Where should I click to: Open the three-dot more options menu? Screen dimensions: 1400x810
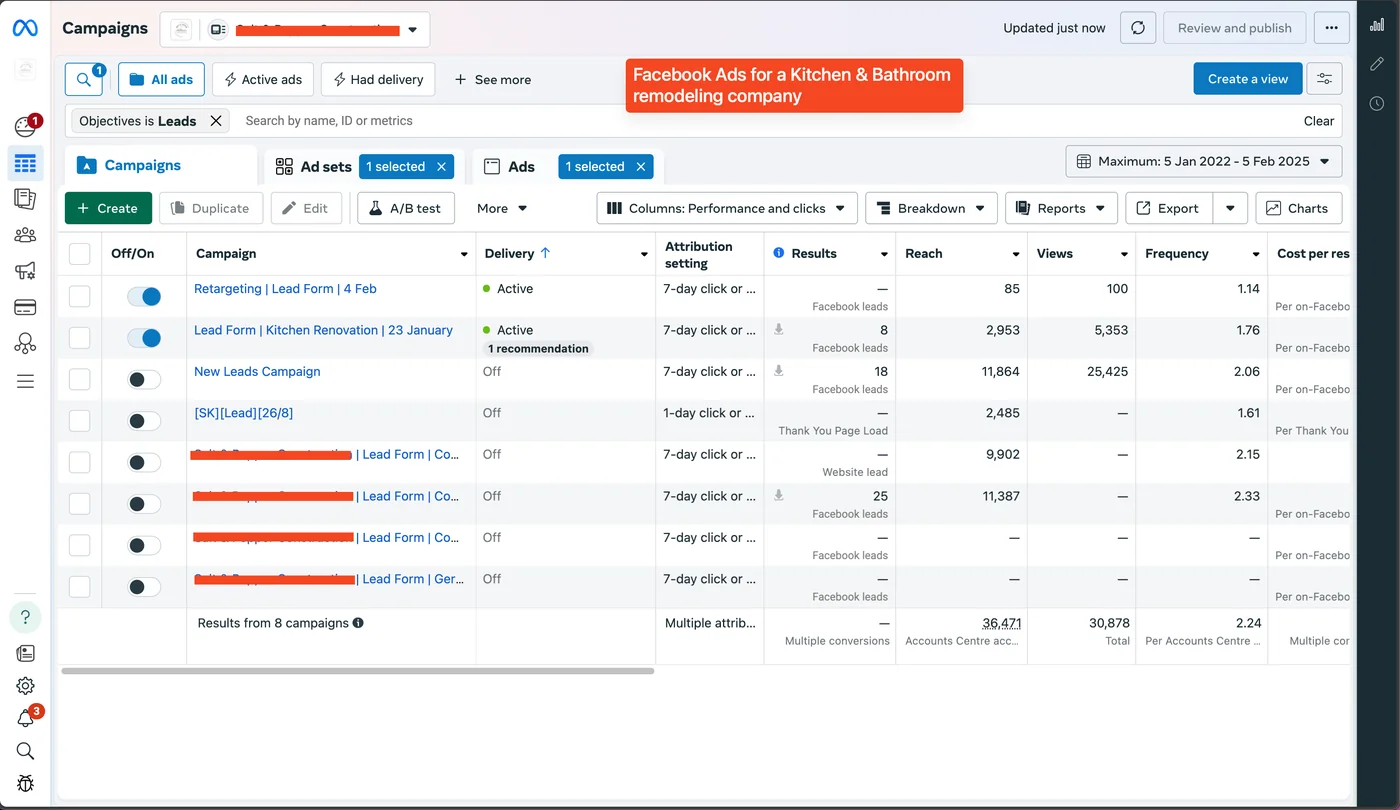pos(1331,28)
